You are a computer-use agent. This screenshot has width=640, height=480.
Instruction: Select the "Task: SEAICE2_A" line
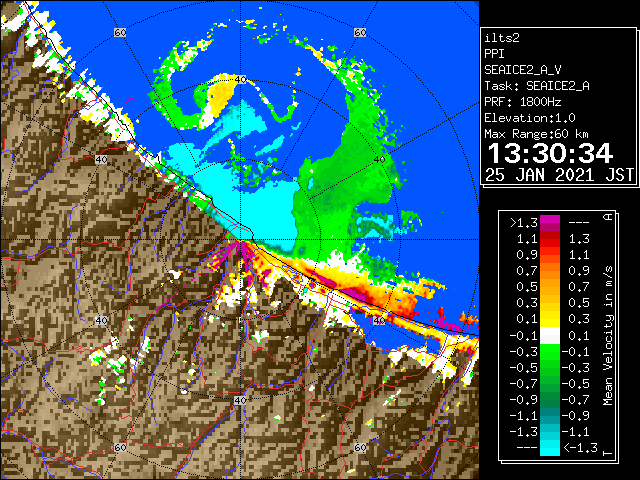click(x=537, y=86)
